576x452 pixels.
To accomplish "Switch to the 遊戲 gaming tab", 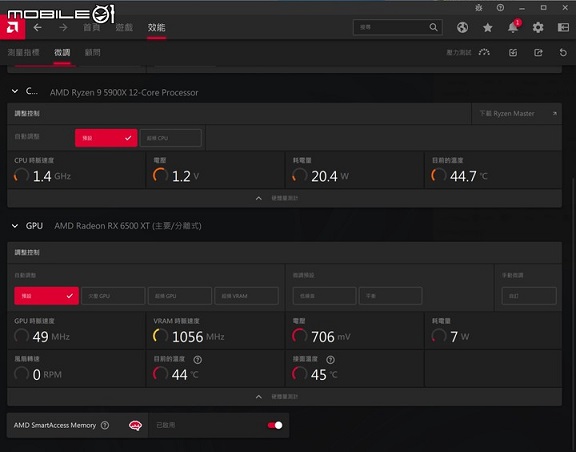I will click(124, 28).
